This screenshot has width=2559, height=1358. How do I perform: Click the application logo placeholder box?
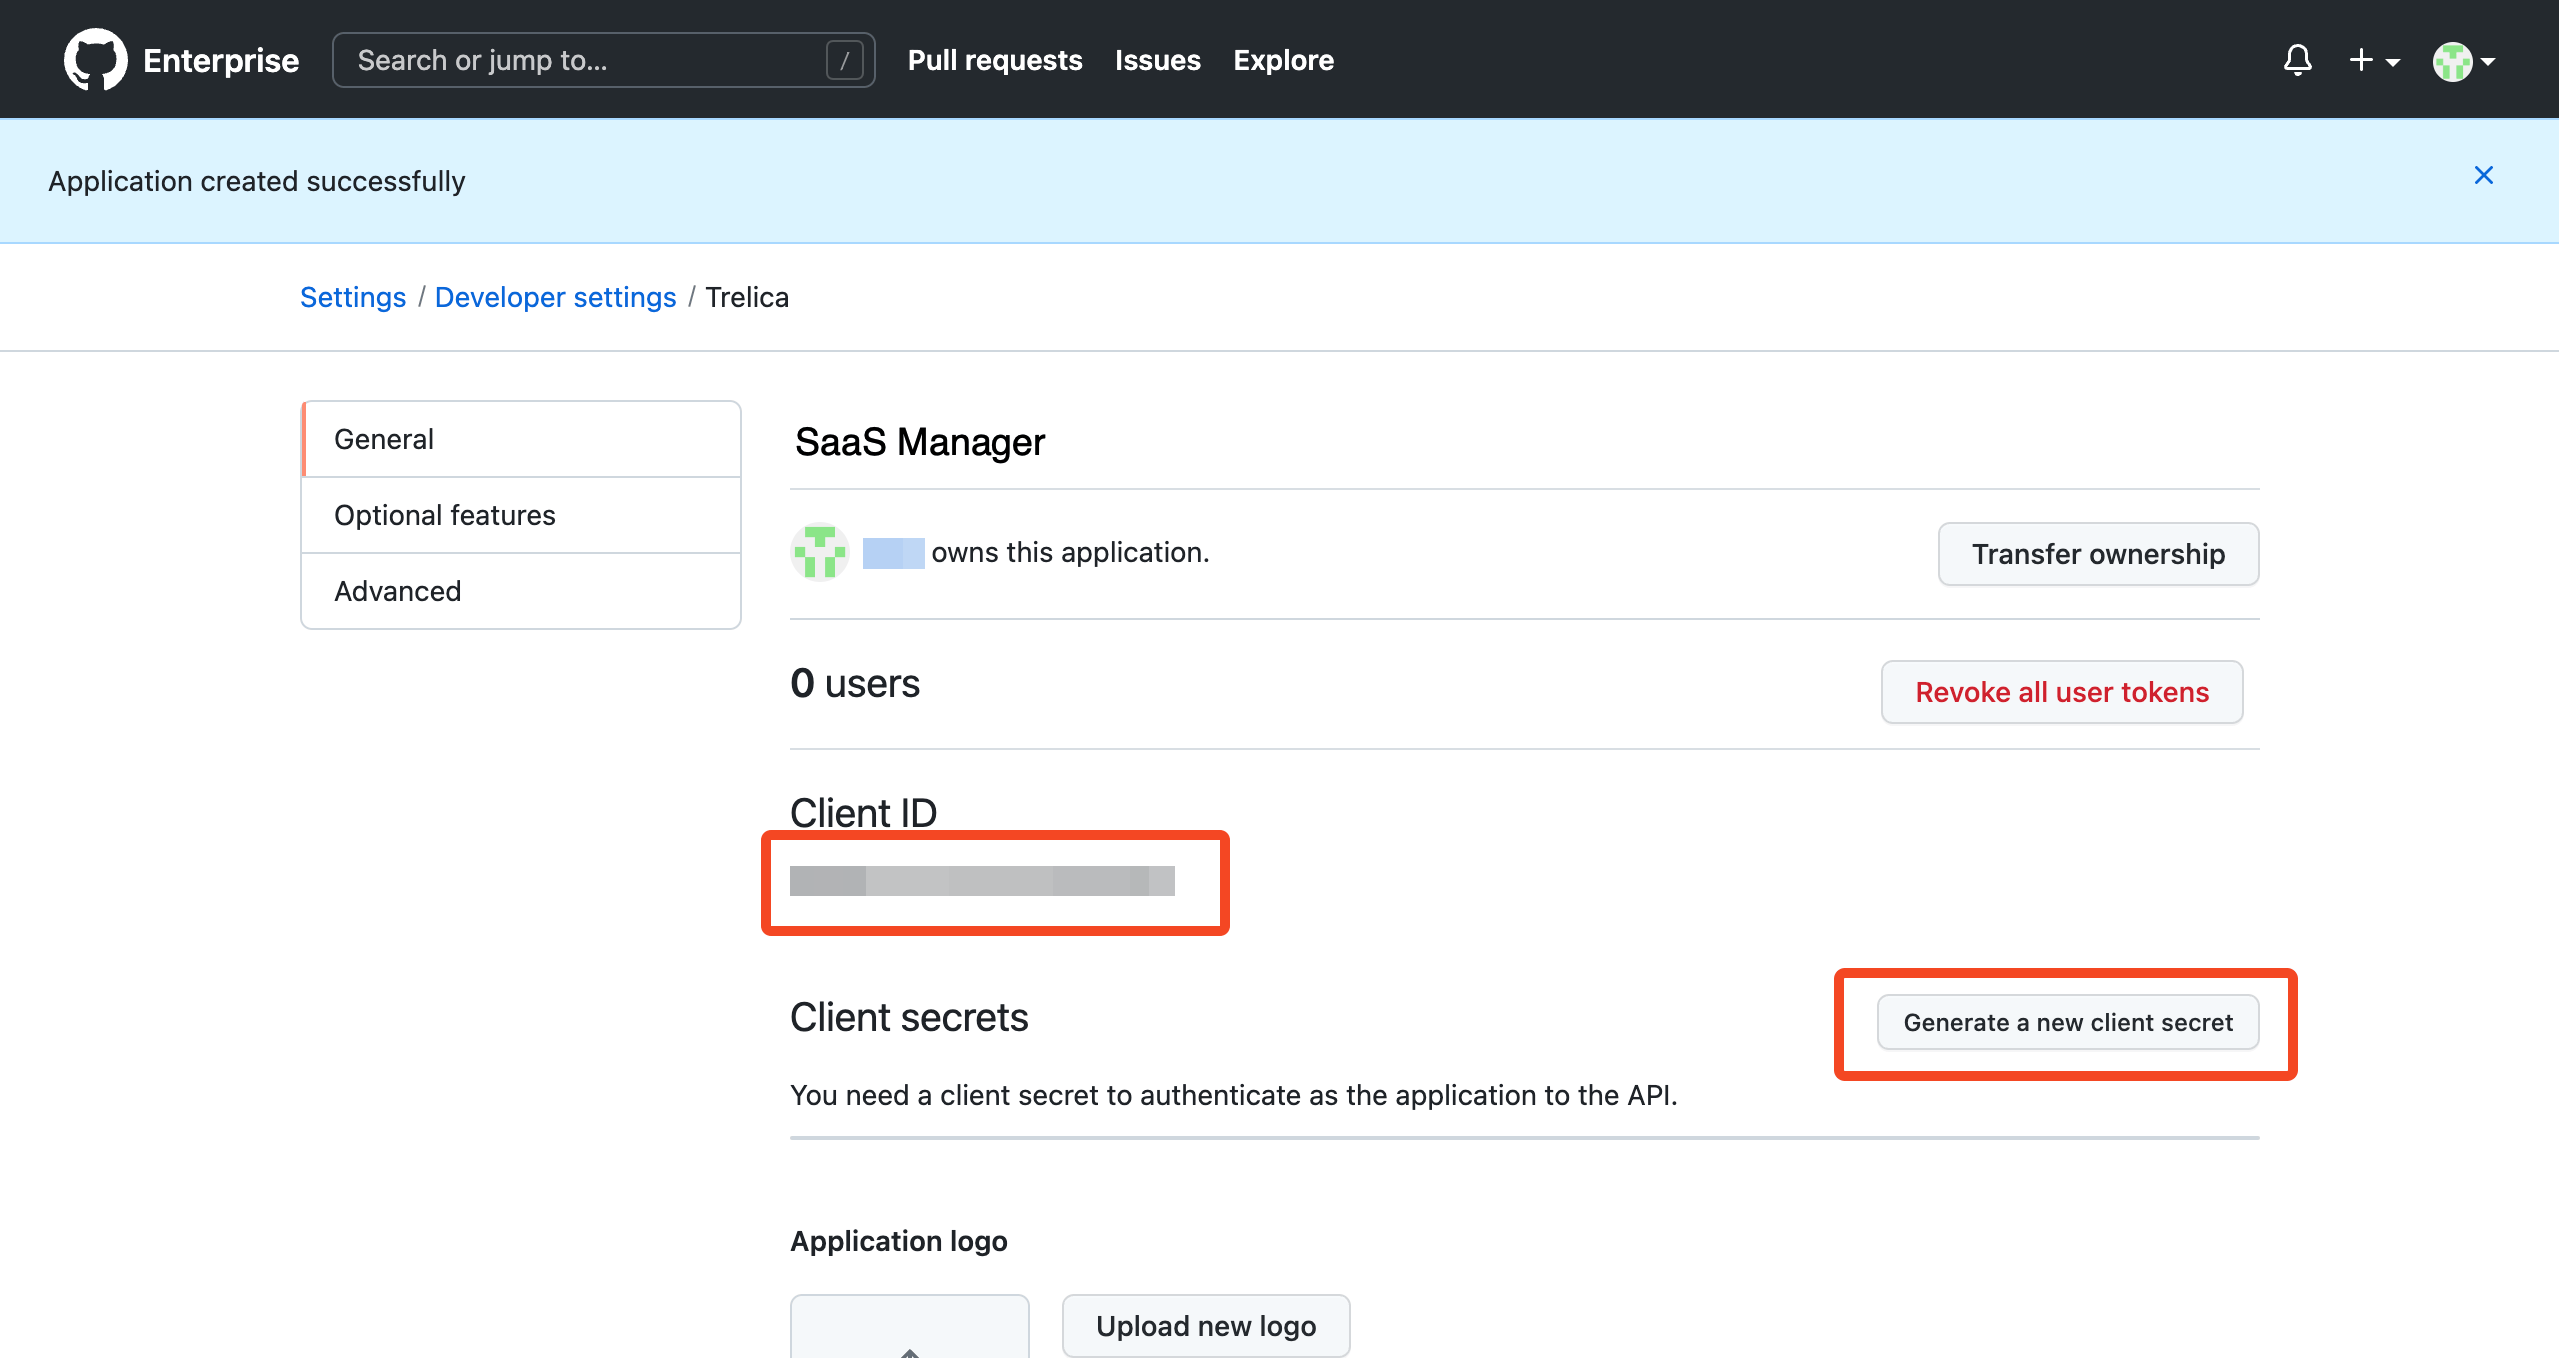click(x=909, y=1326)
